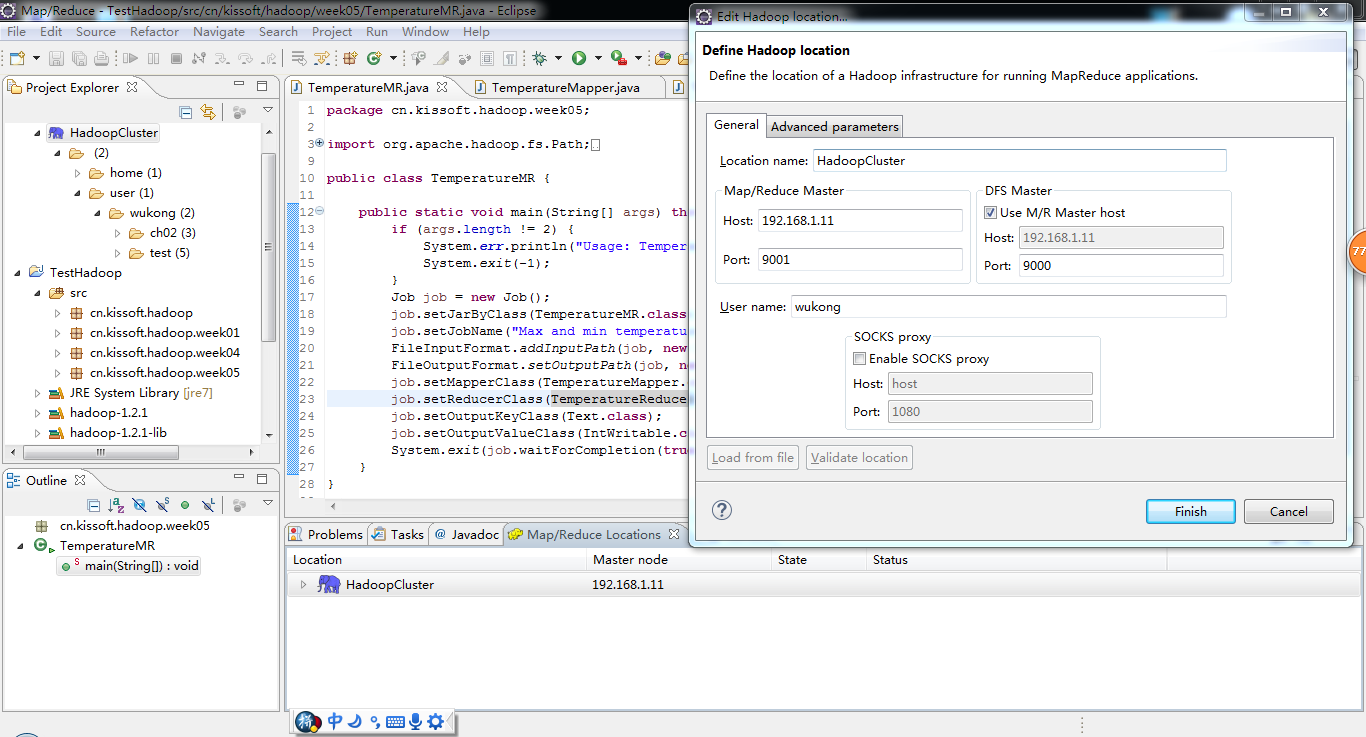Click the Print toolbar icon
Screen dimensions: 1366x737
(102, 58)
